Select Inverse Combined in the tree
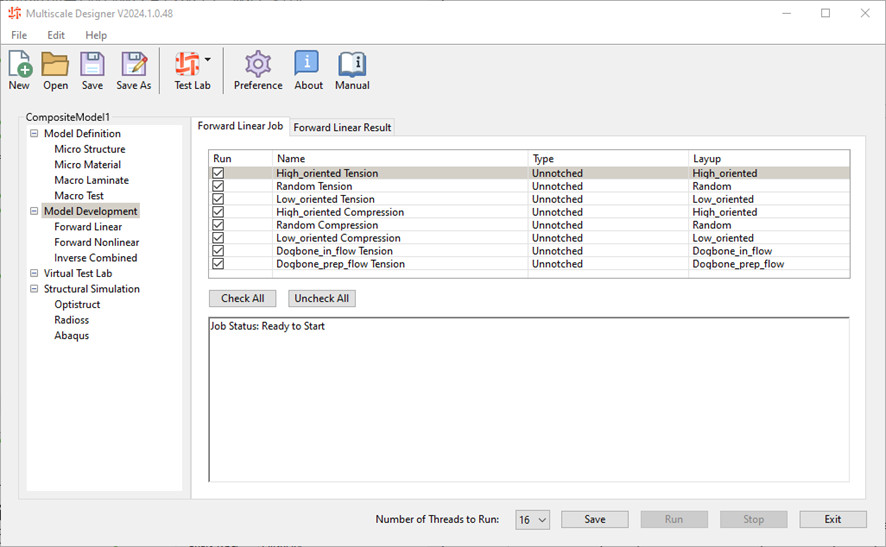The width and height of the screenshot is (886, 547). point(95,258)
